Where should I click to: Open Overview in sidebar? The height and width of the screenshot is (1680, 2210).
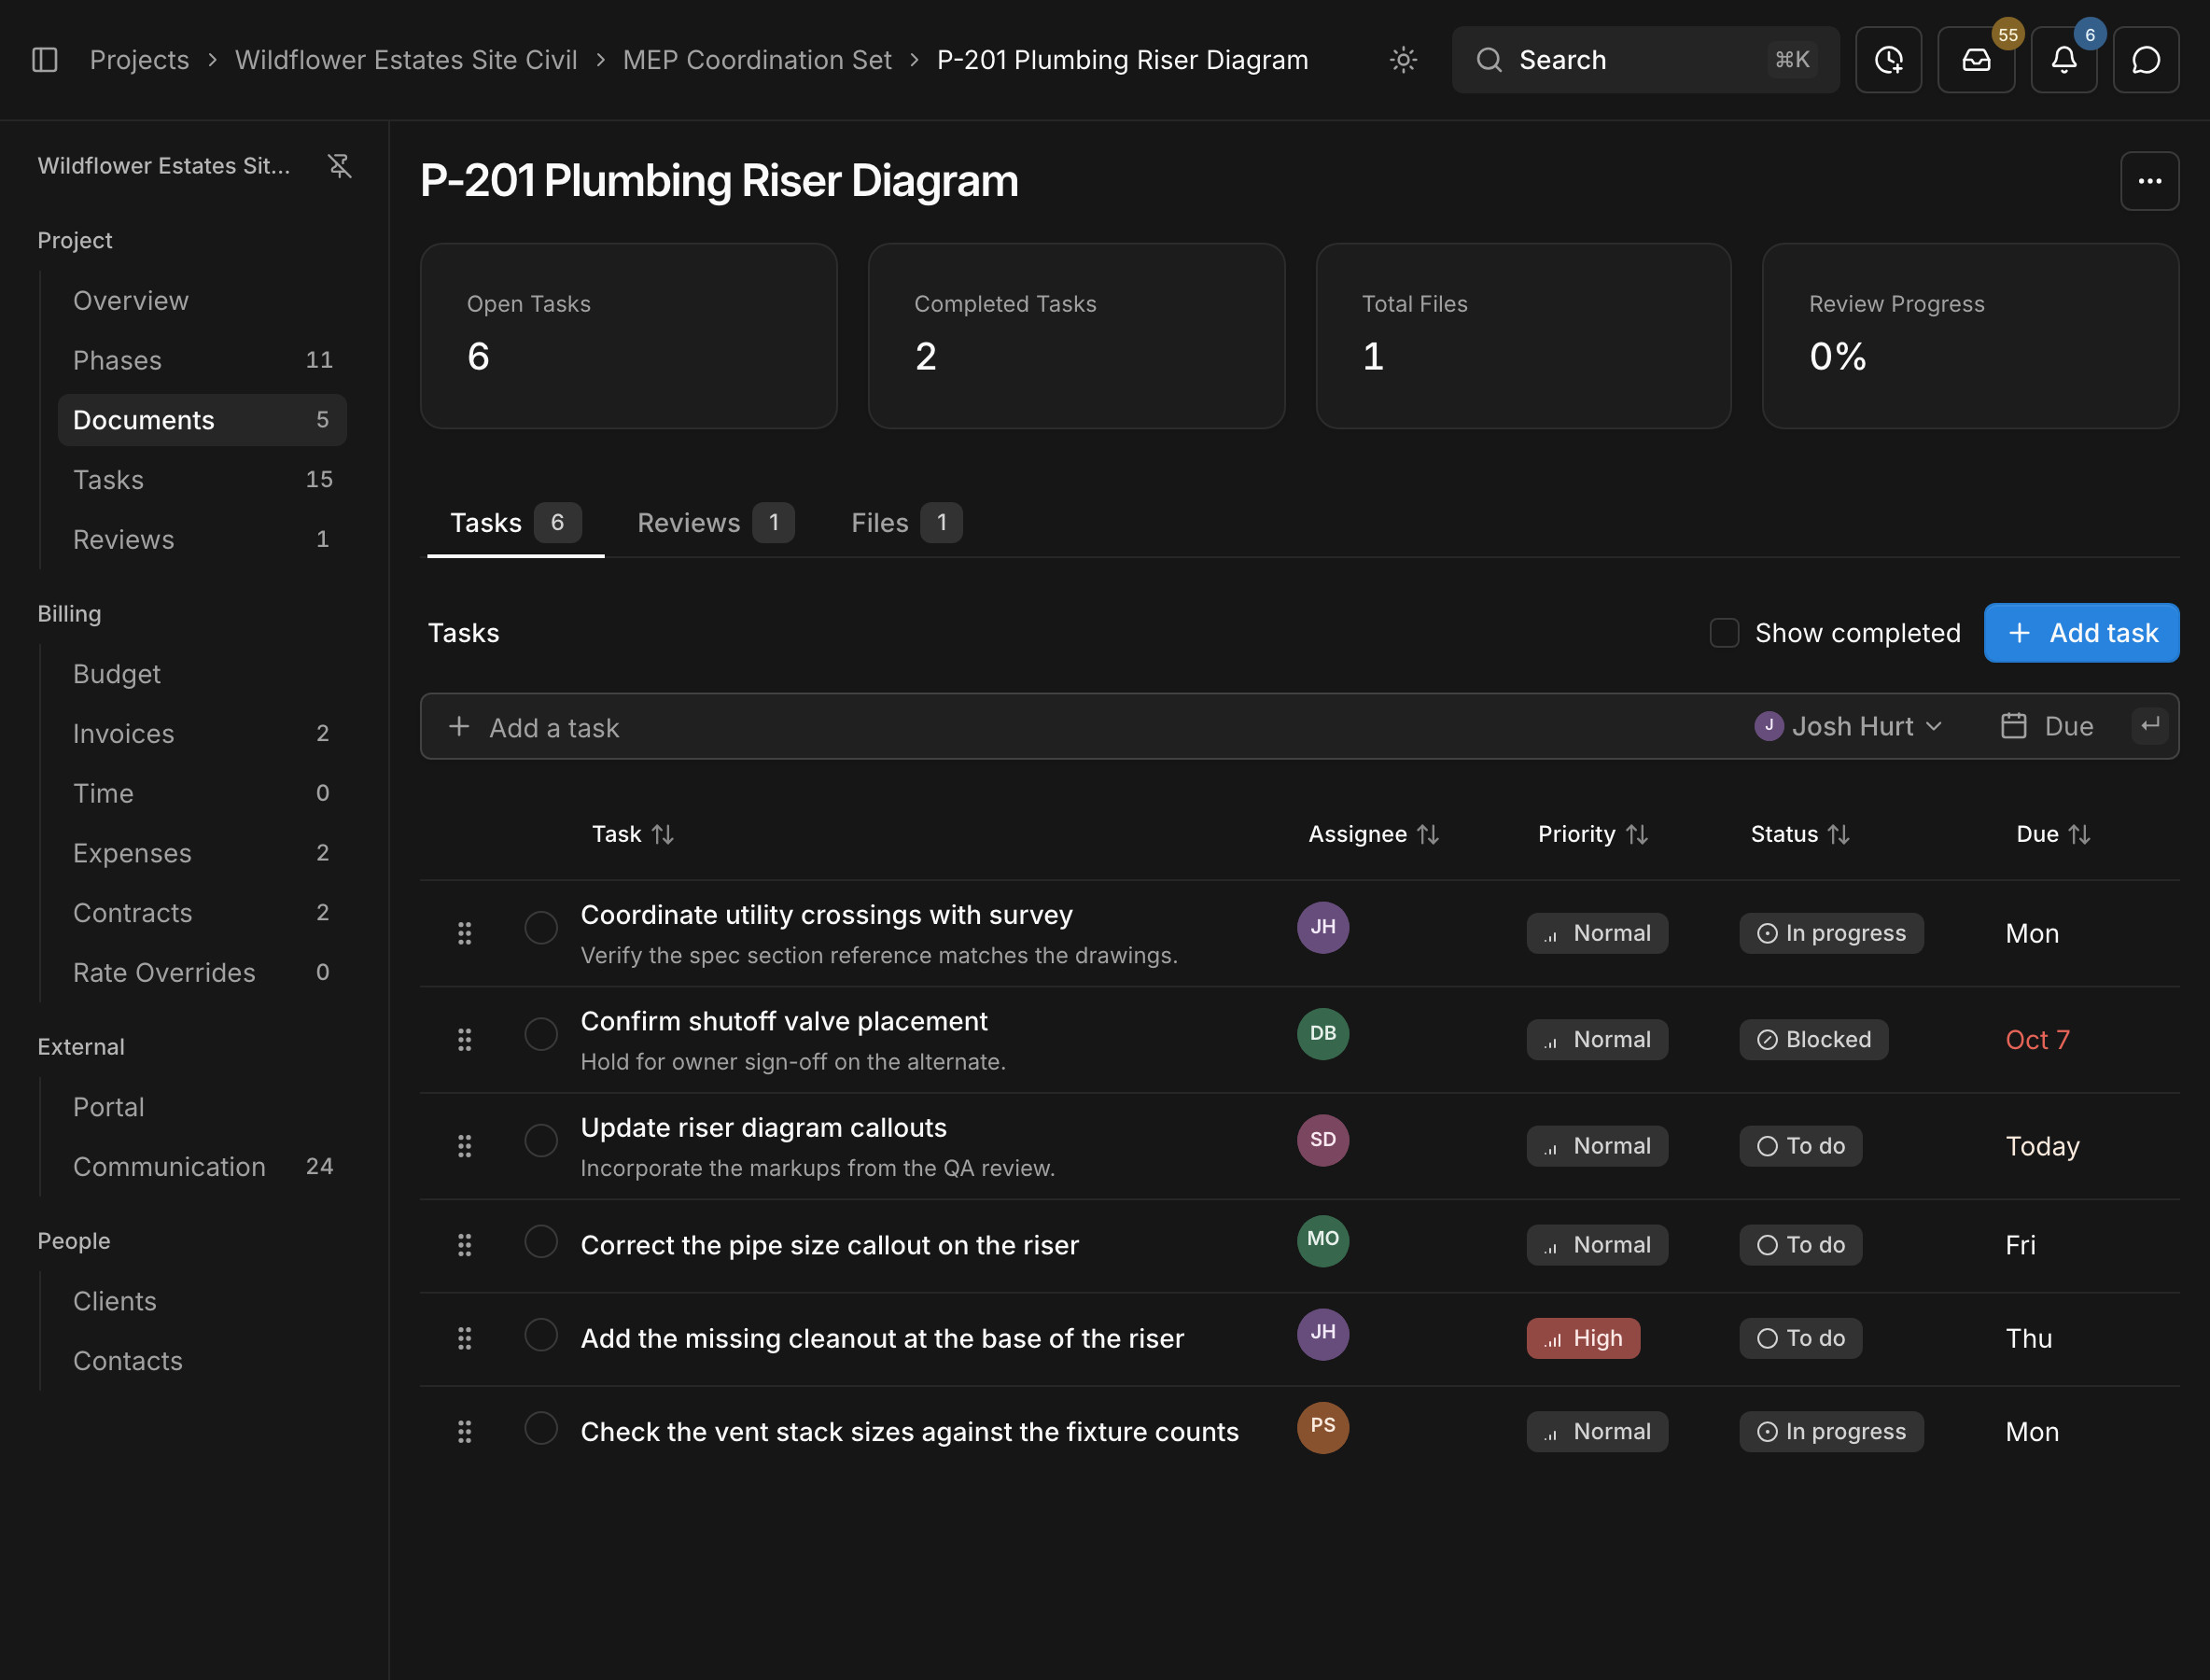click(x=202, y=301)
